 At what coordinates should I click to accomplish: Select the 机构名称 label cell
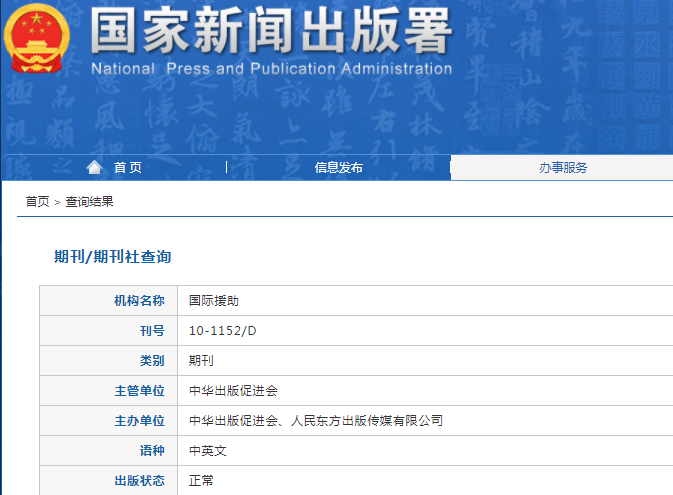click(x=109, y=301)
